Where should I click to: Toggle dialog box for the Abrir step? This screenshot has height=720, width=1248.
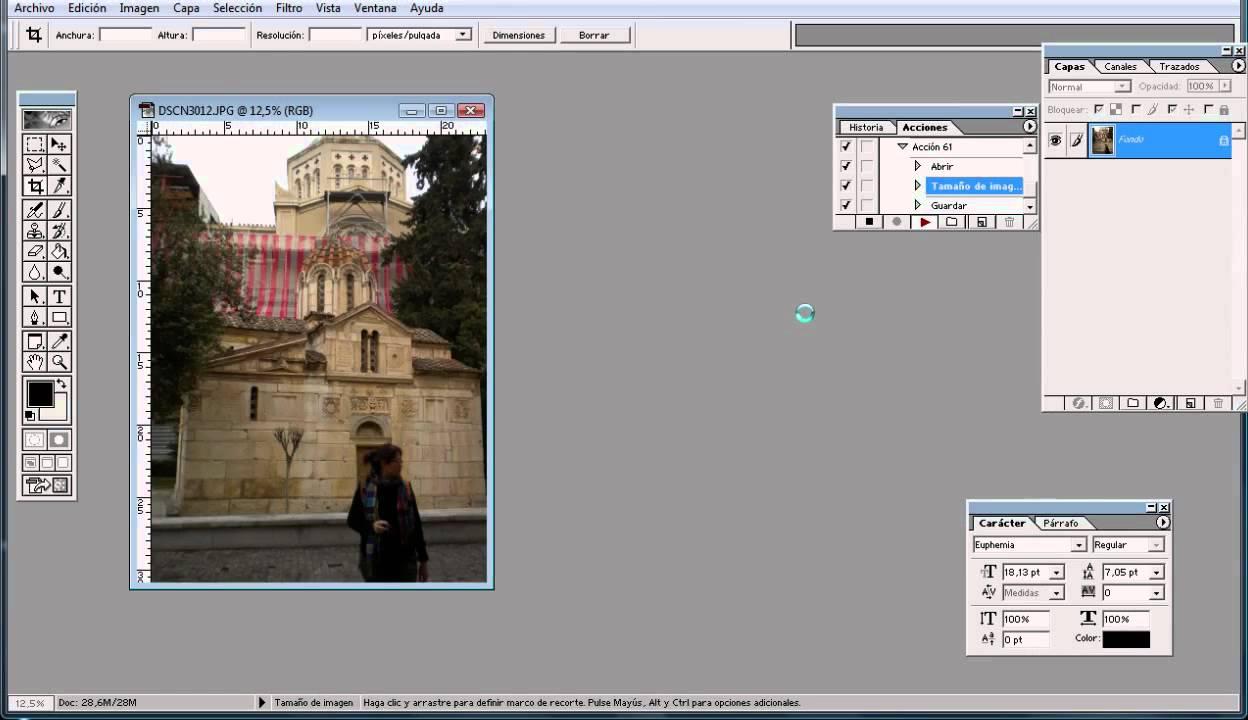coord(867,166)
